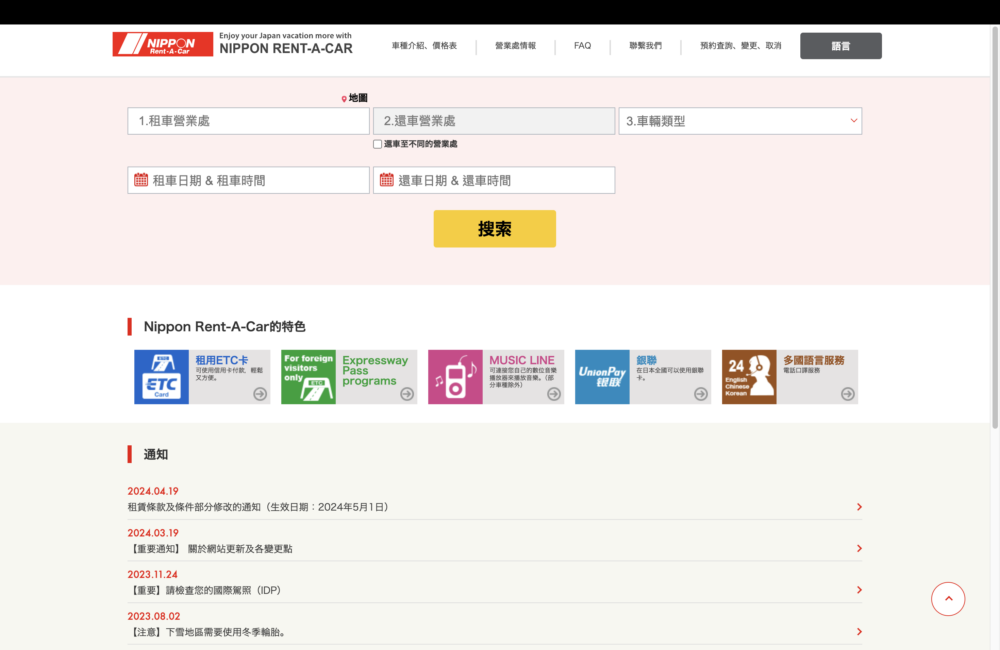Open the 租用ETC卡 feature icon

tap(161, 377)
